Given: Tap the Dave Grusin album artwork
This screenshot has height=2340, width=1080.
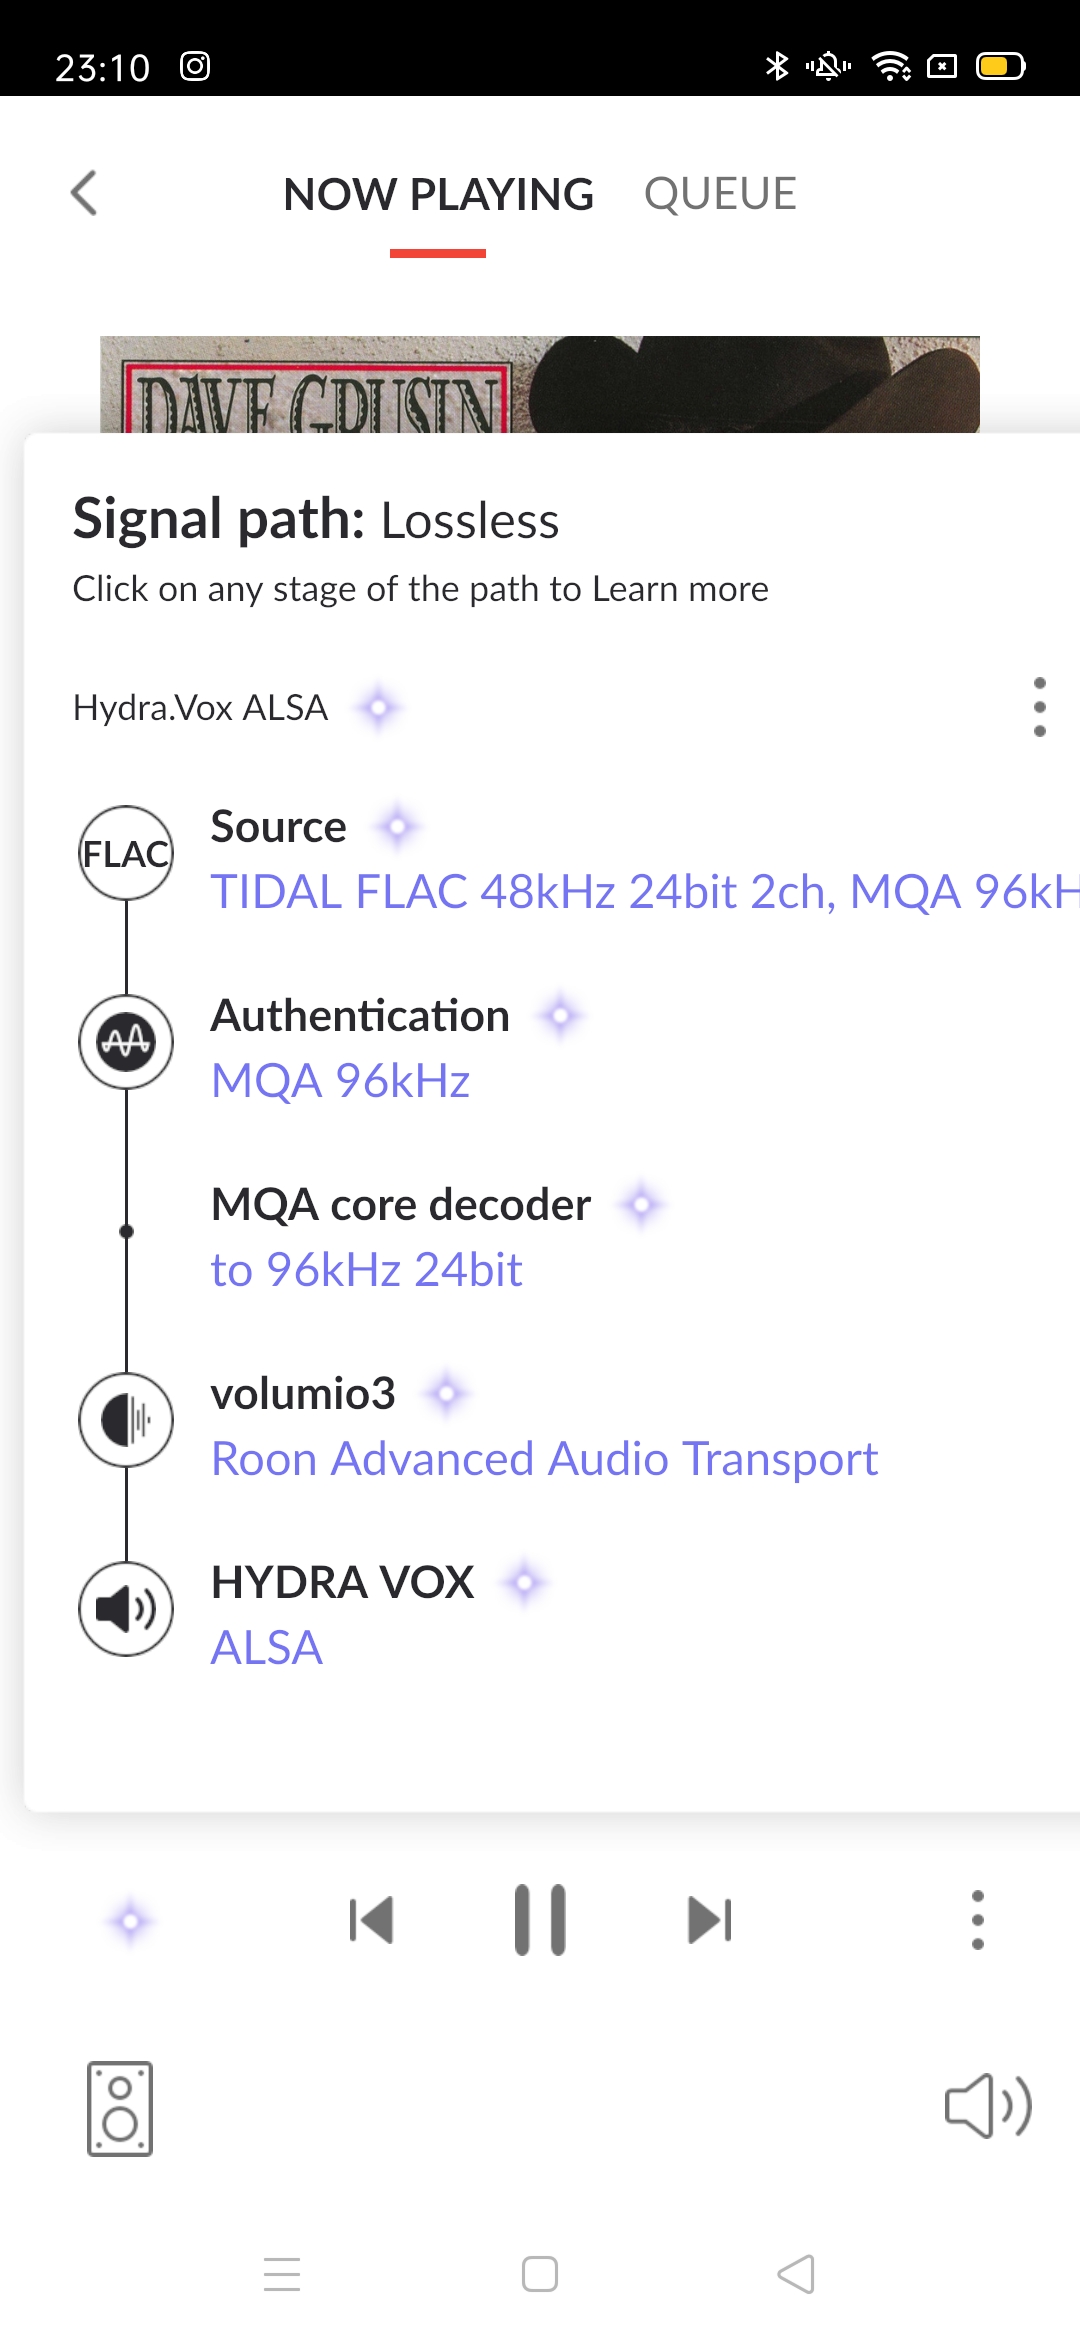Looking at the screenshot, I should pos(540,385).
